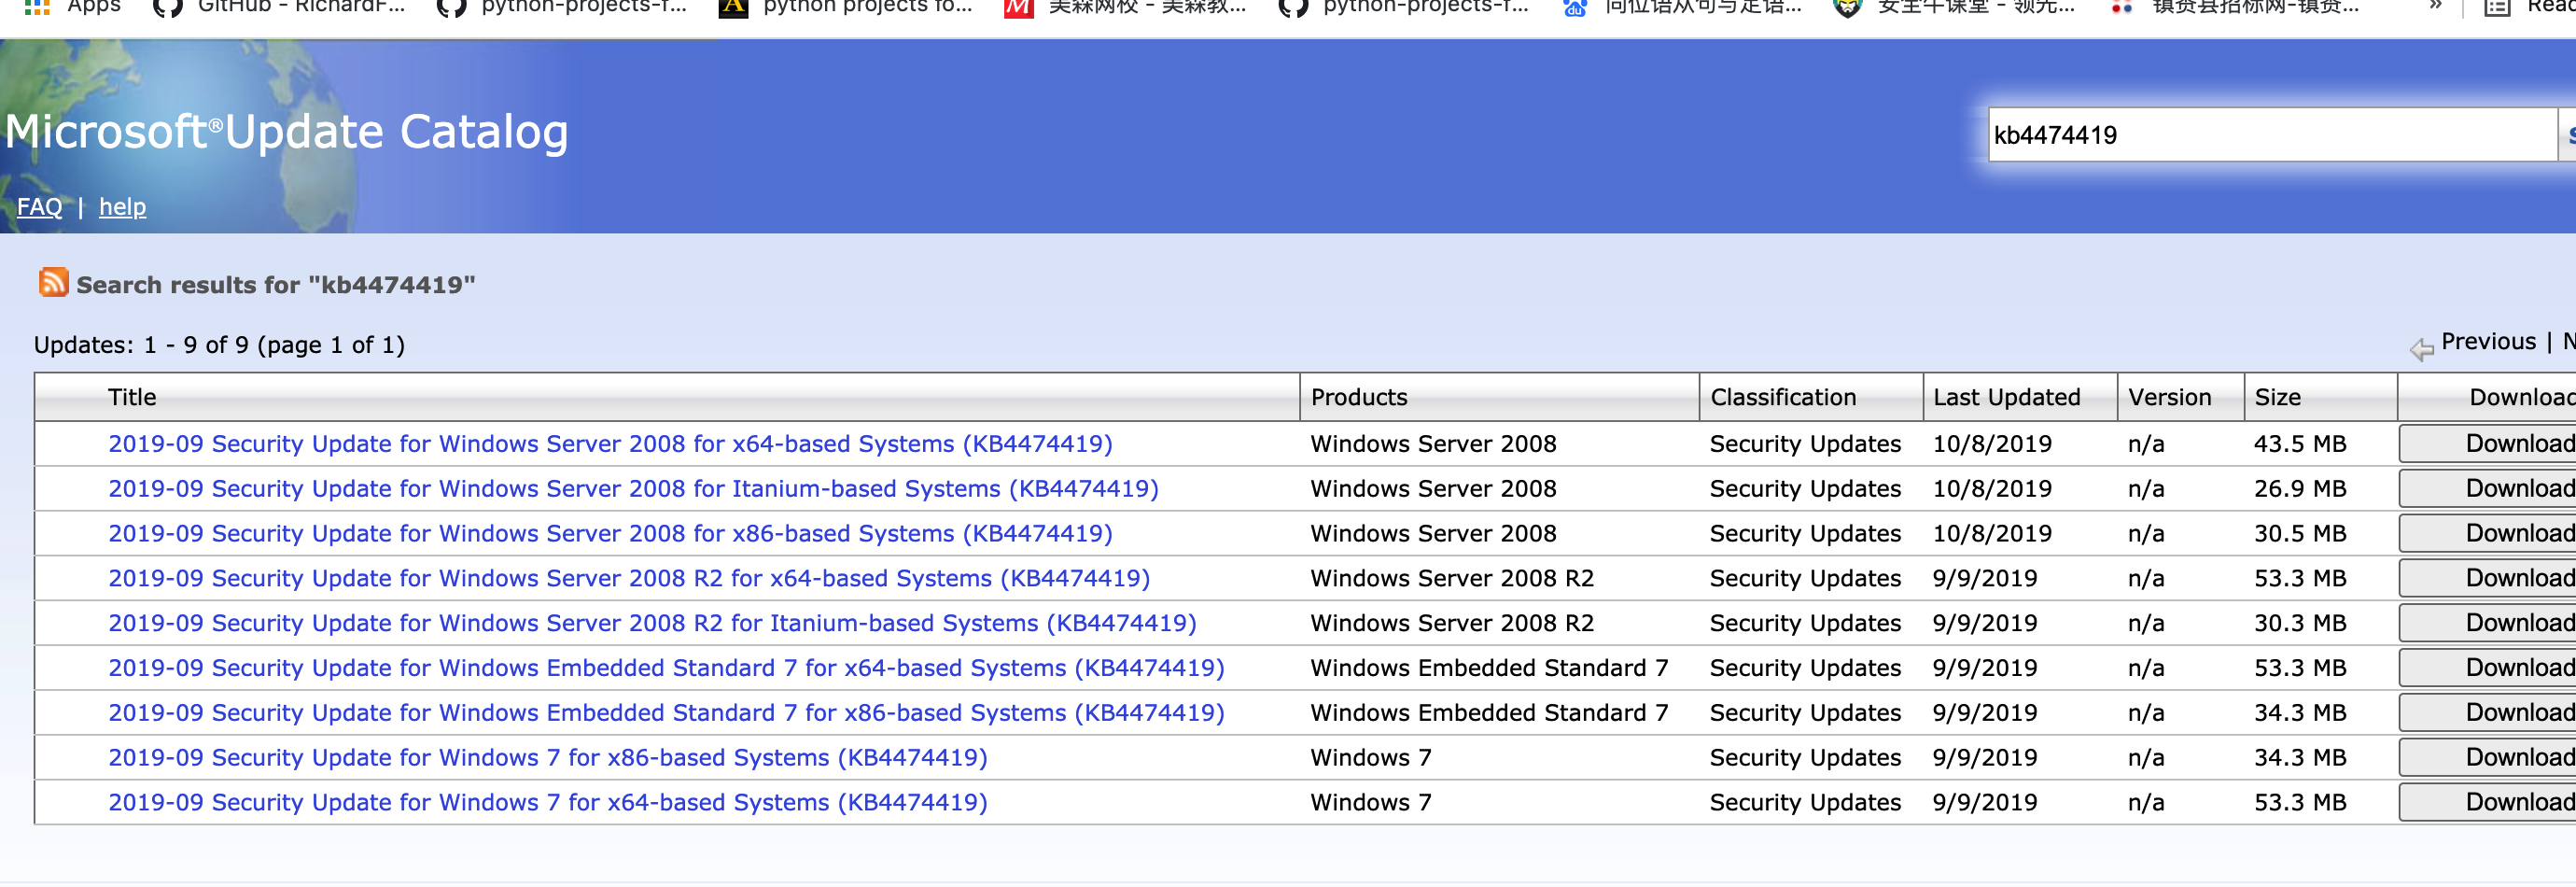Image resolution: width=2576 pixels, height=887 pixels.
Task: Download the Server 2008 R2 x64 update
Action: click(2488, 579)
